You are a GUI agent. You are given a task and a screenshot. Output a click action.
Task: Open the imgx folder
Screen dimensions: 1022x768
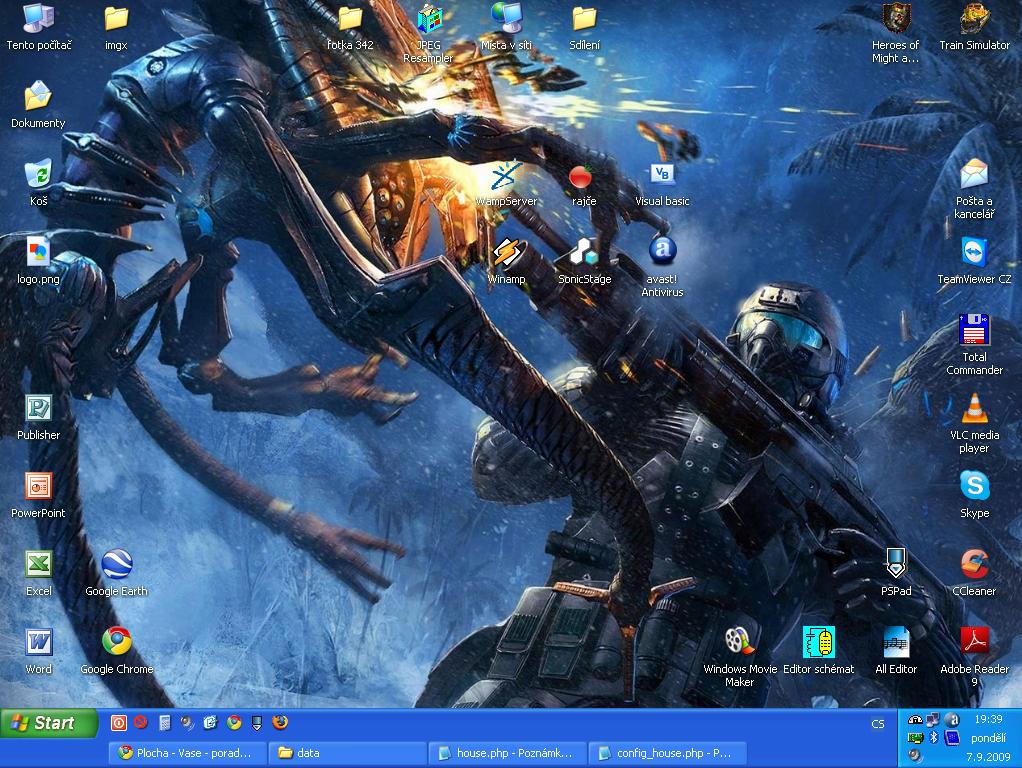coord(116,27)
